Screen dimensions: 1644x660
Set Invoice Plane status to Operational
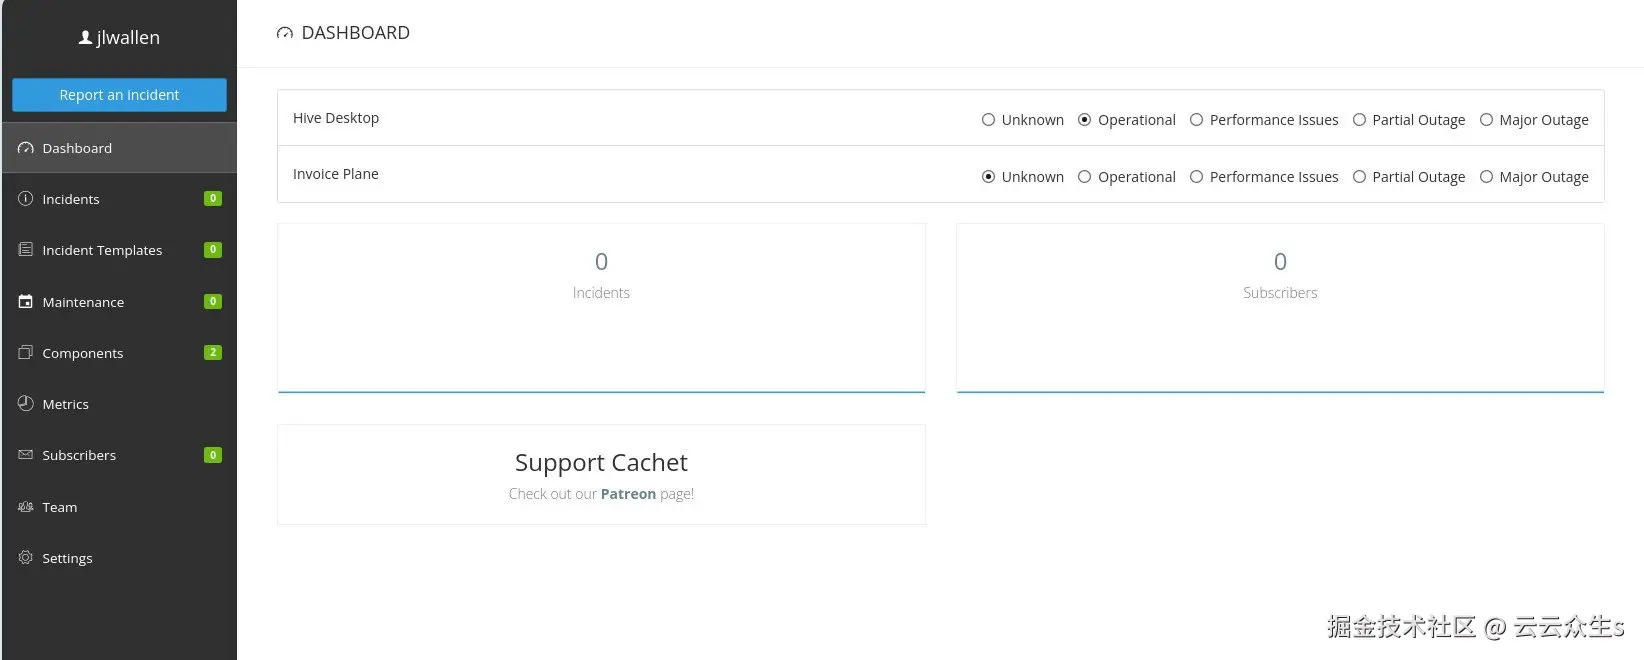[x=1085, y=177]
